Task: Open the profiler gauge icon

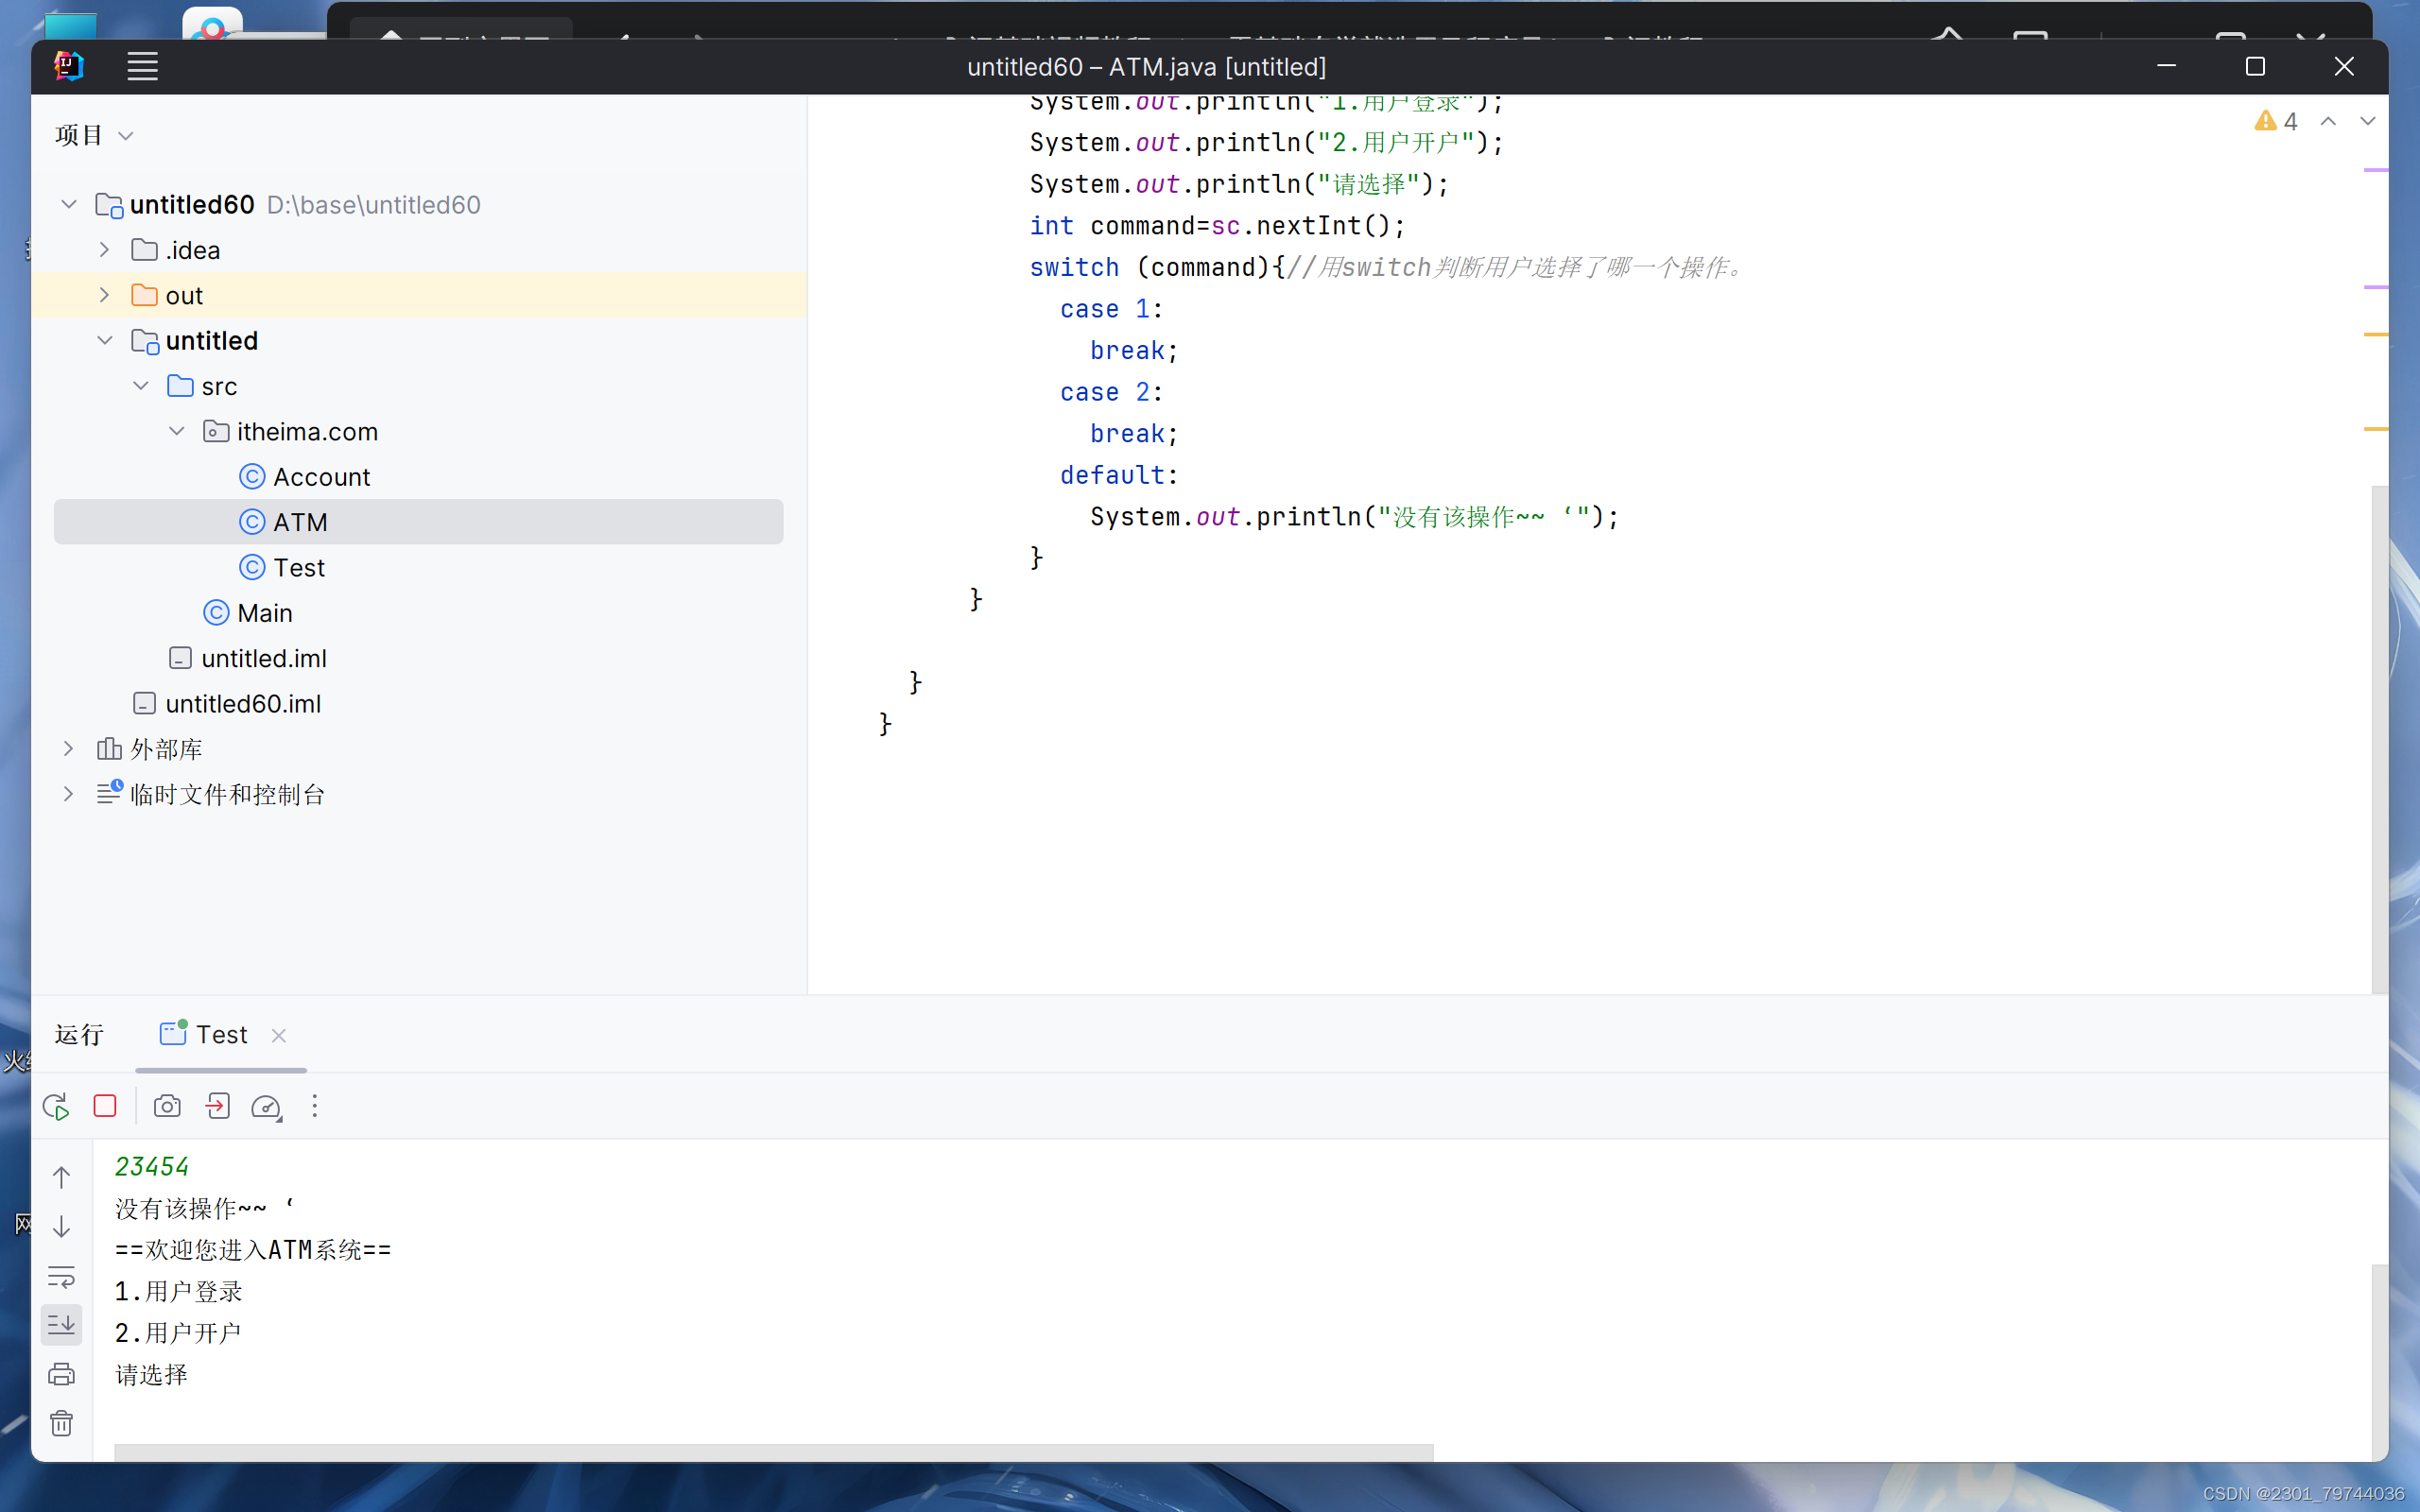Action: (x=267, y=1107)
